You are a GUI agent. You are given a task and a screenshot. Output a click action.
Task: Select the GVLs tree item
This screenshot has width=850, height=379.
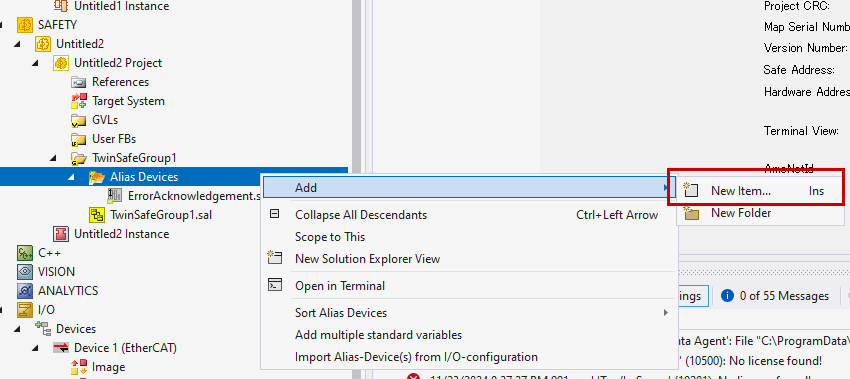coord(105,120)
